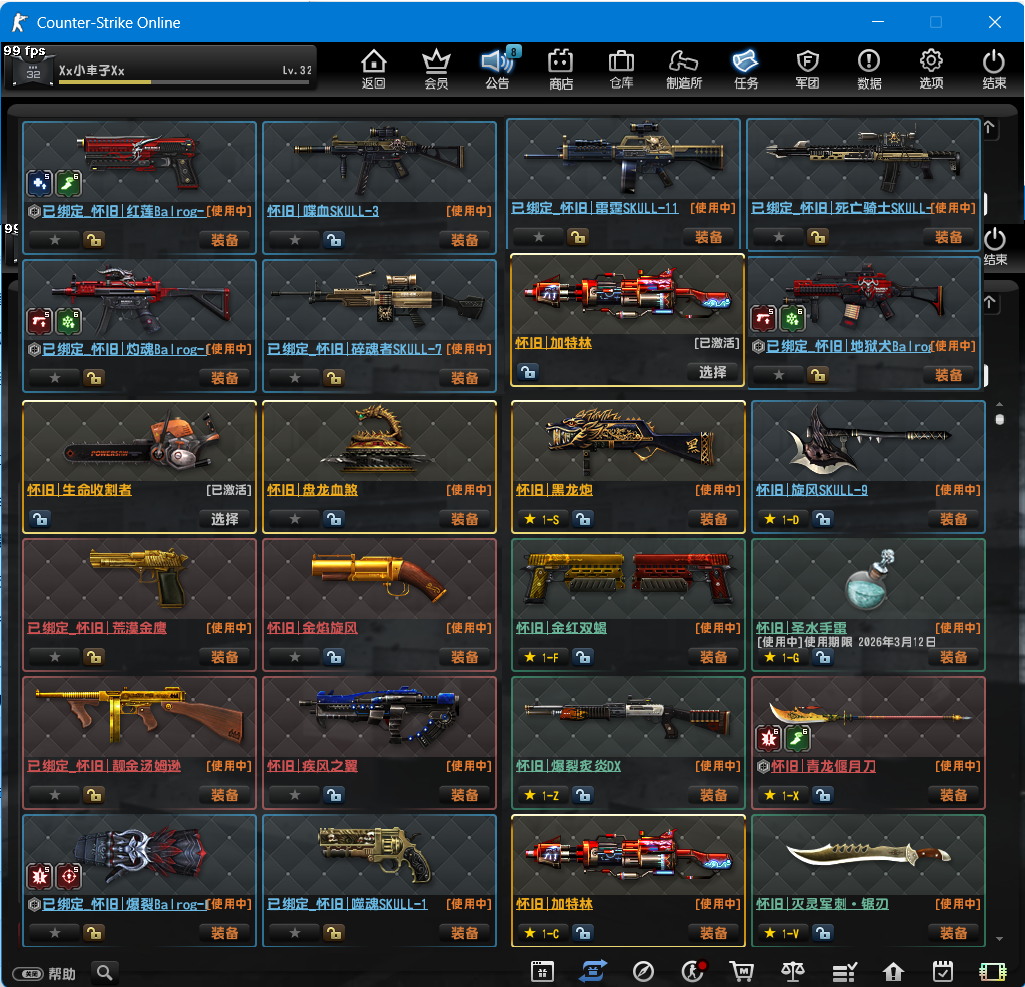Toggle the lock on 荒漠金鹰
1025x987 pixels.
pos(93,658)
